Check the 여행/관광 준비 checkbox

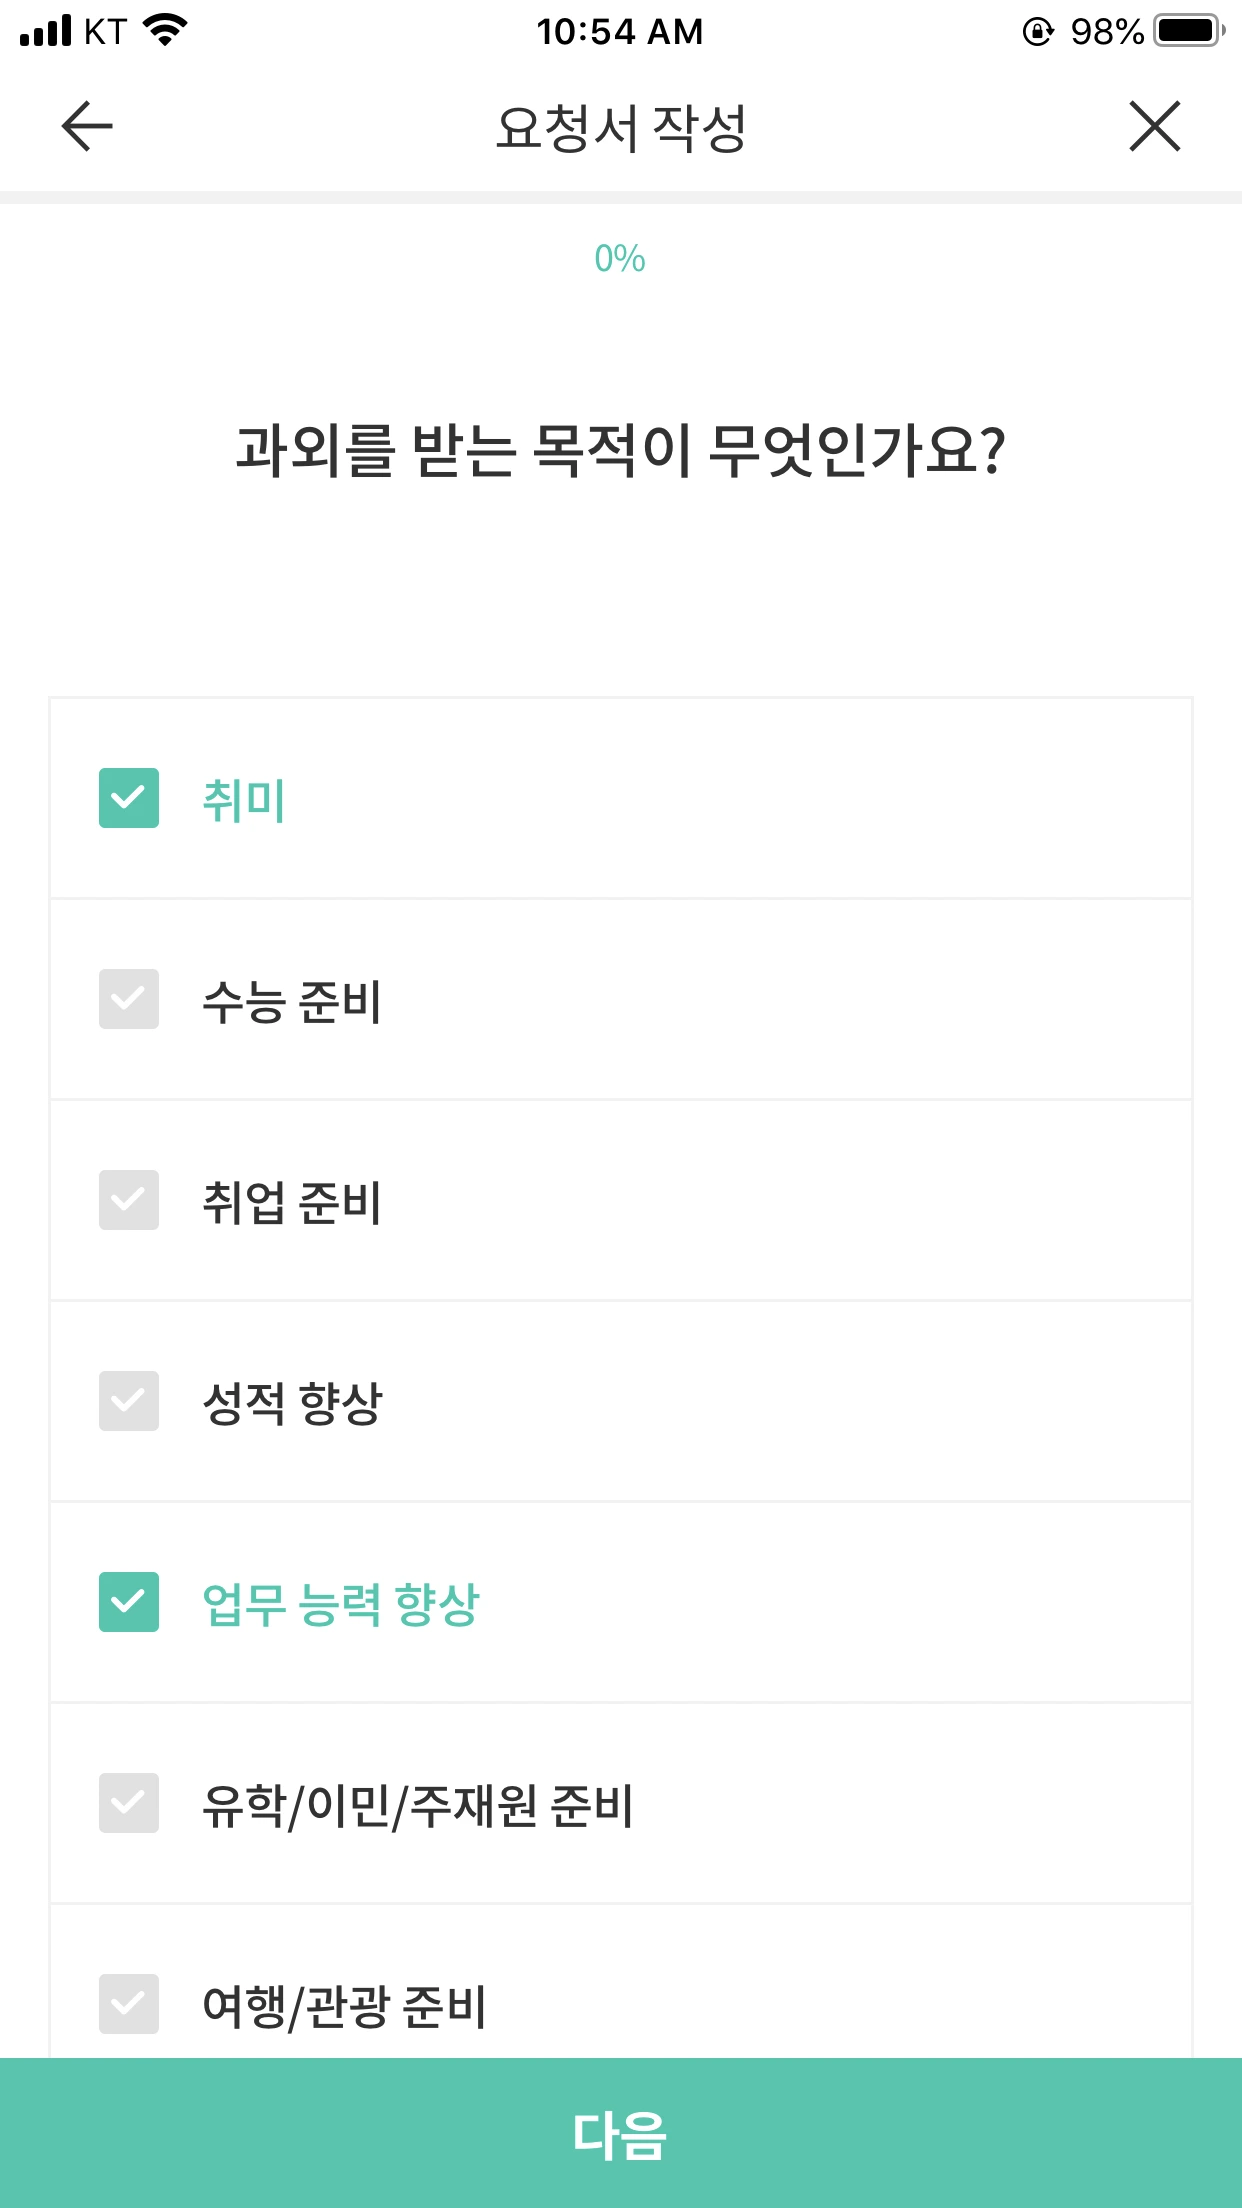coord(129,2004)
